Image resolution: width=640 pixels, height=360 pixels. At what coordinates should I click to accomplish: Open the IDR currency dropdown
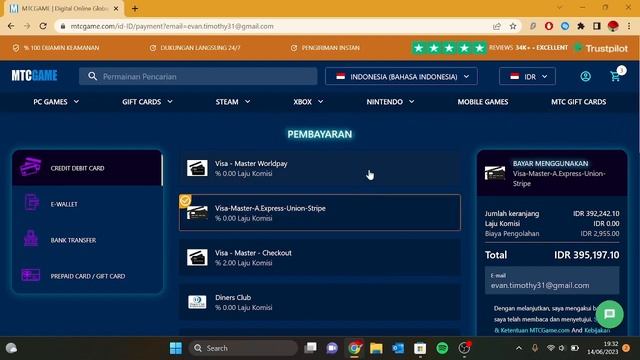[x=527, y=76]
